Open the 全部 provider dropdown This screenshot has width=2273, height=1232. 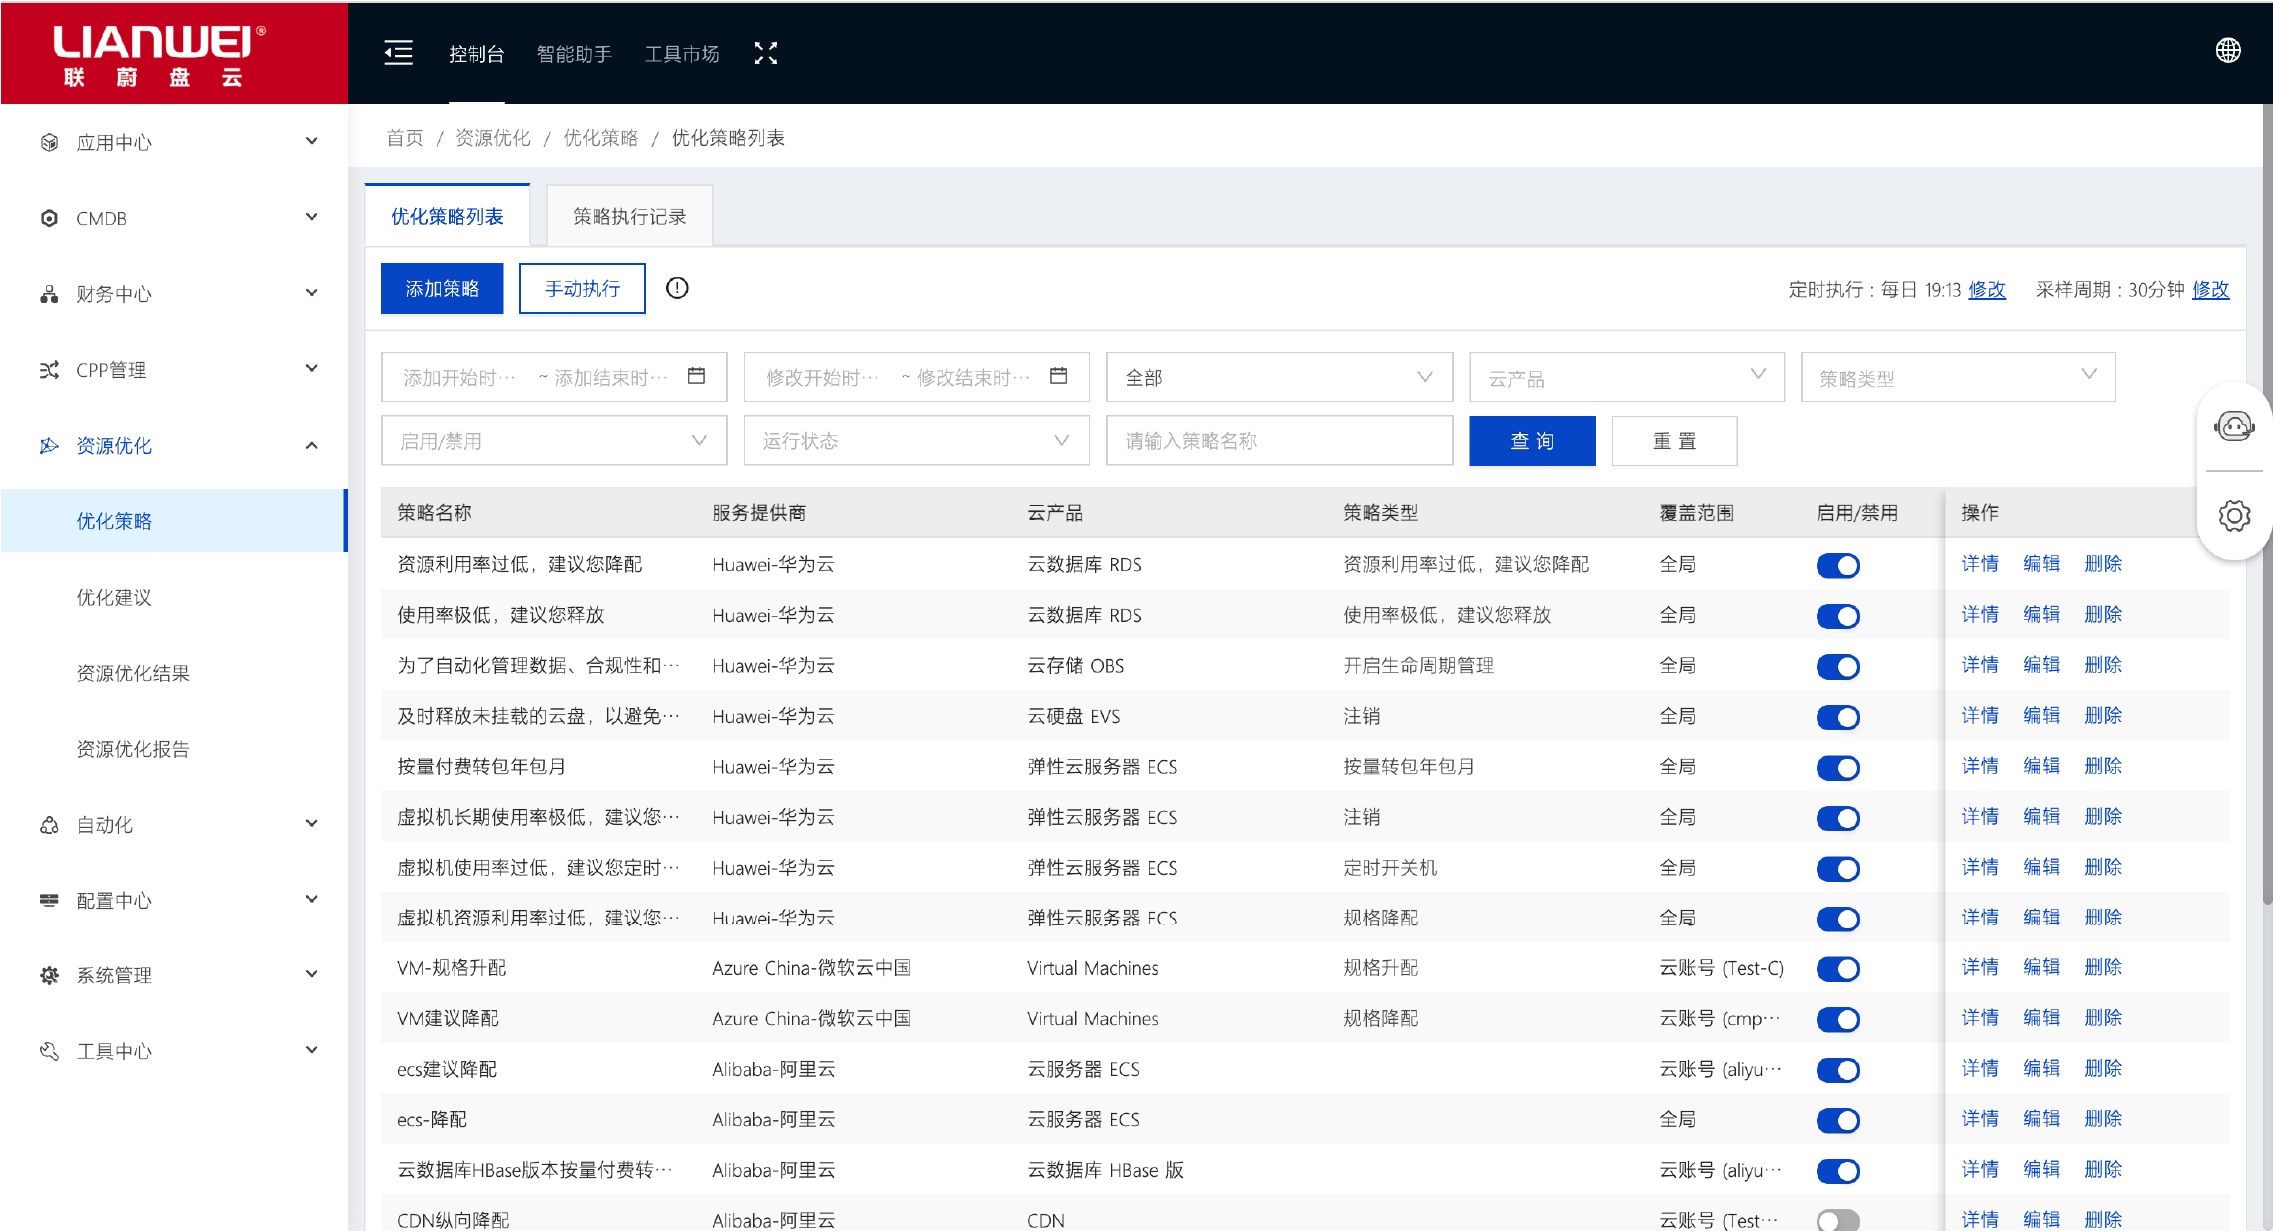pyautogui.click(x=1279, y=377)
